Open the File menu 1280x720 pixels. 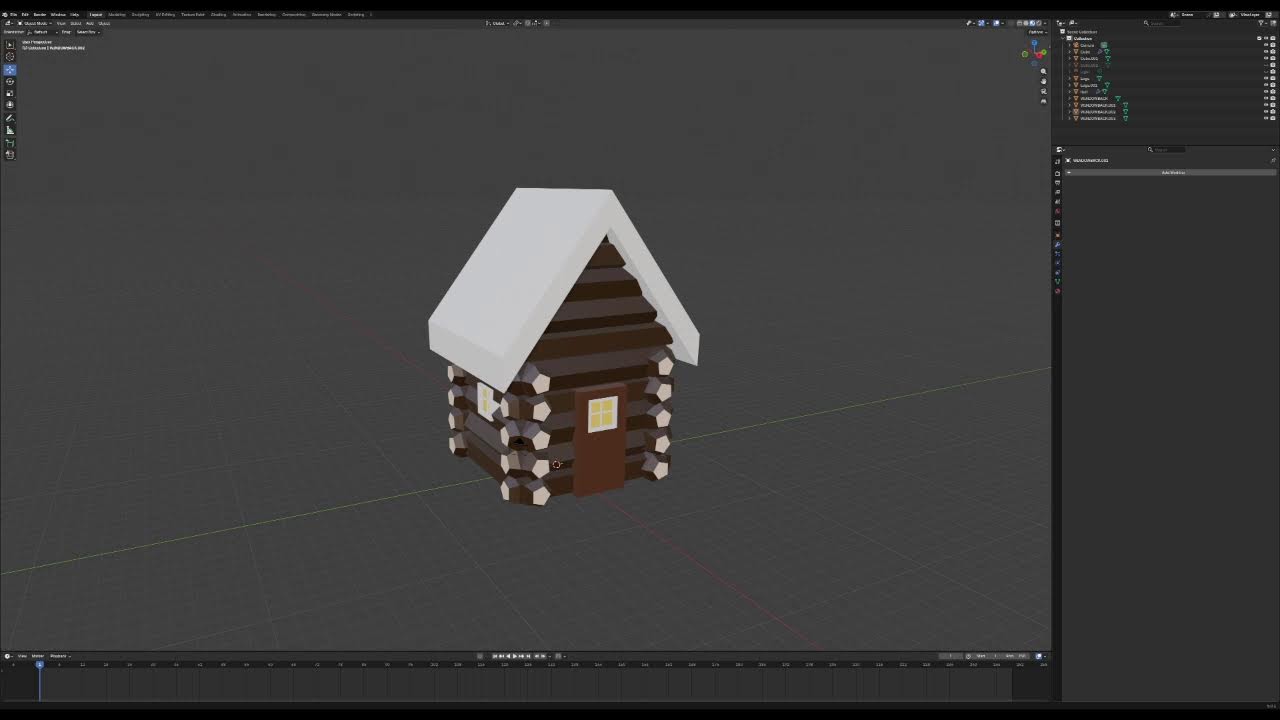(13, 15)
